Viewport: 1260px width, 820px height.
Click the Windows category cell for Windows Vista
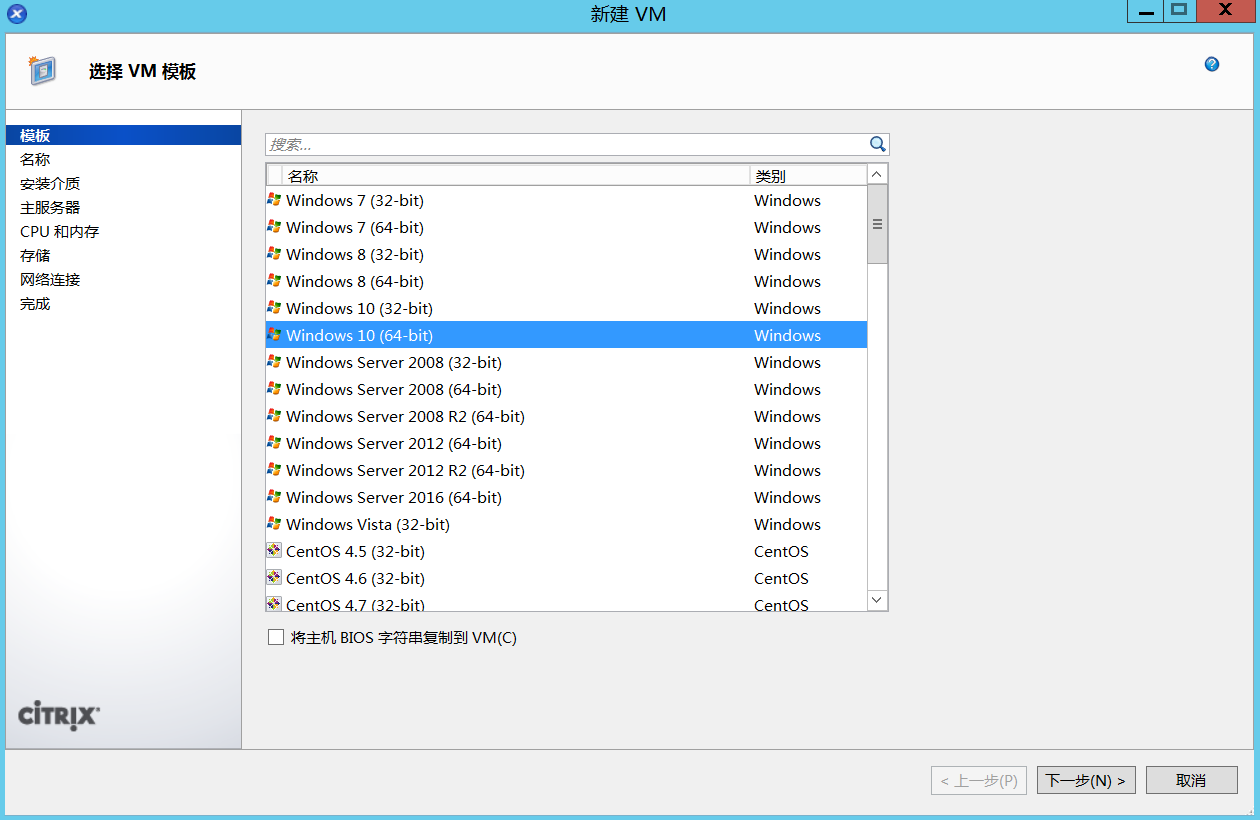click(787, 524)
